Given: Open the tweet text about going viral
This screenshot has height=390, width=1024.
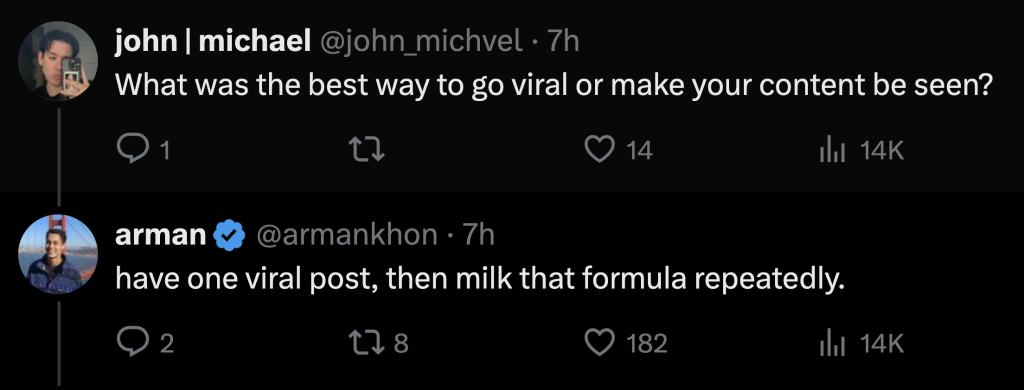Looking at the screenshot, I should pyautogui.click(x=554, y=86).
